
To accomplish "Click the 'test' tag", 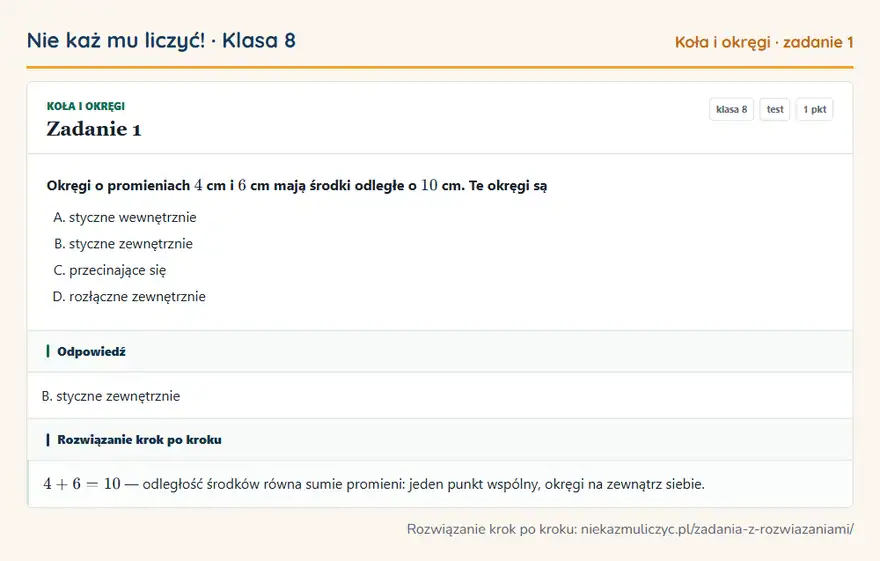I will pyautogui.click(x=774, y=109).
